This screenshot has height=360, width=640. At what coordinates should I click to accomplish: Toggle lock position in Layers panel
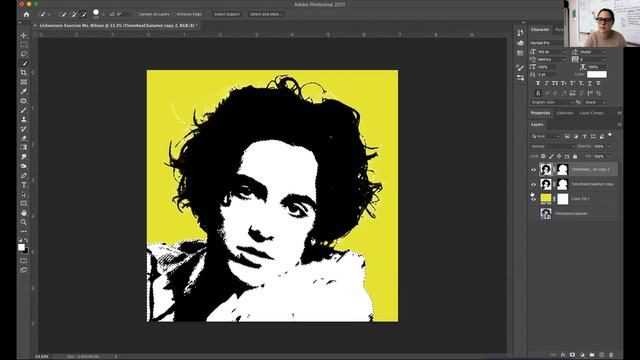coord(559,156)
